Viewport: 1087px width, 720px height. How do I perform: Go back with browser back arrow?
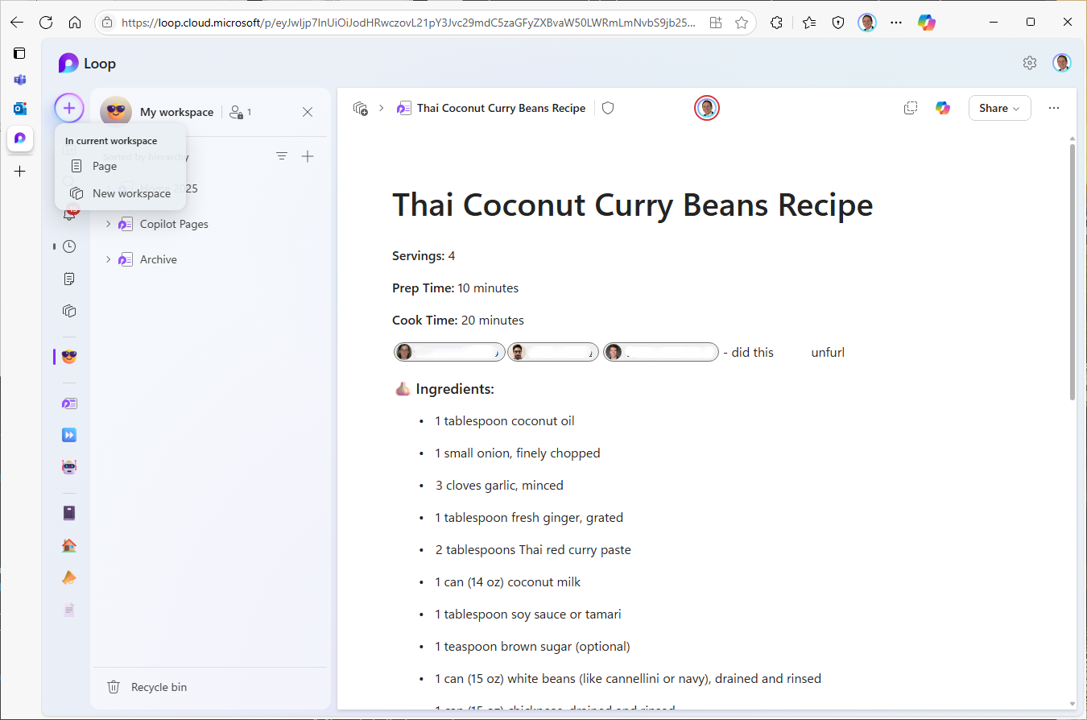click(17, 23)
